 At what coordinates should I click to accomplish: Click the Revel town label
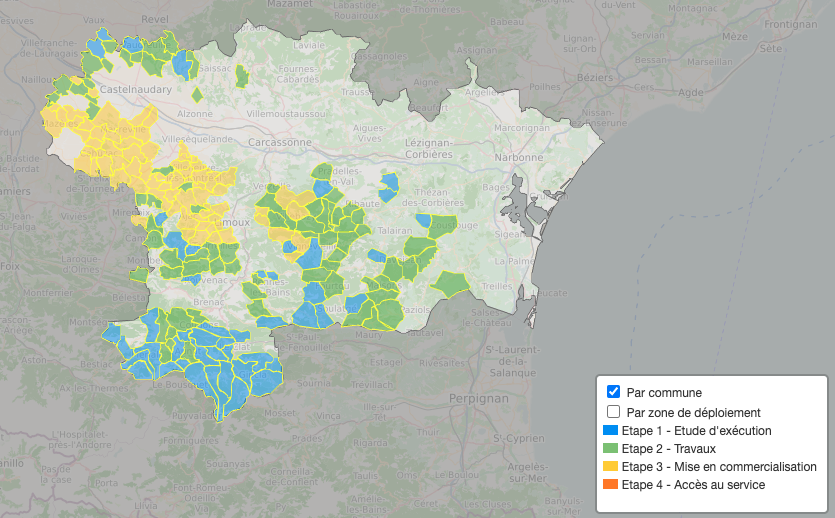click(155, 18)
